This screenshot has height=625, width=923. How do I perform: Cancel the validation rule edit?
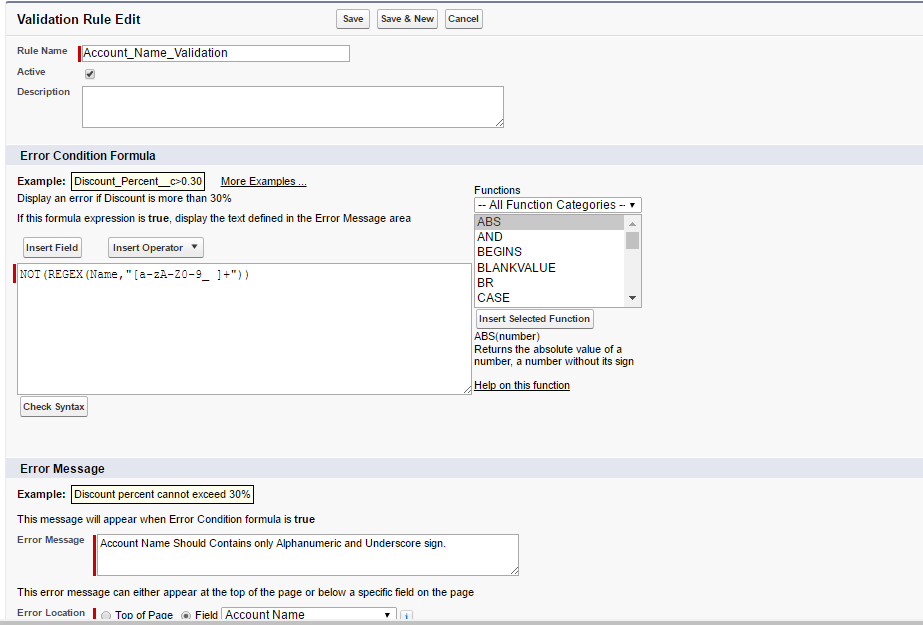coord(463,18)
